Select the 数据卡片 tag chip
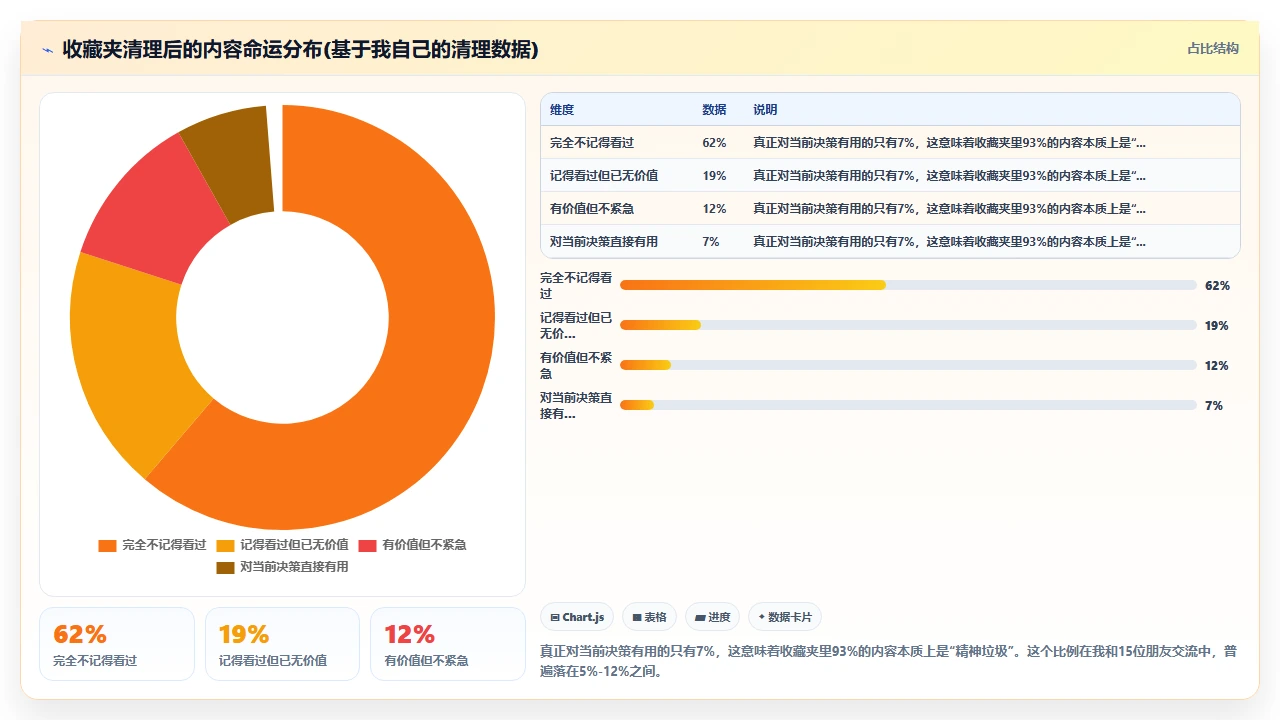The height and width of the screenshot is (720, 1280). [x=785, y=618]
